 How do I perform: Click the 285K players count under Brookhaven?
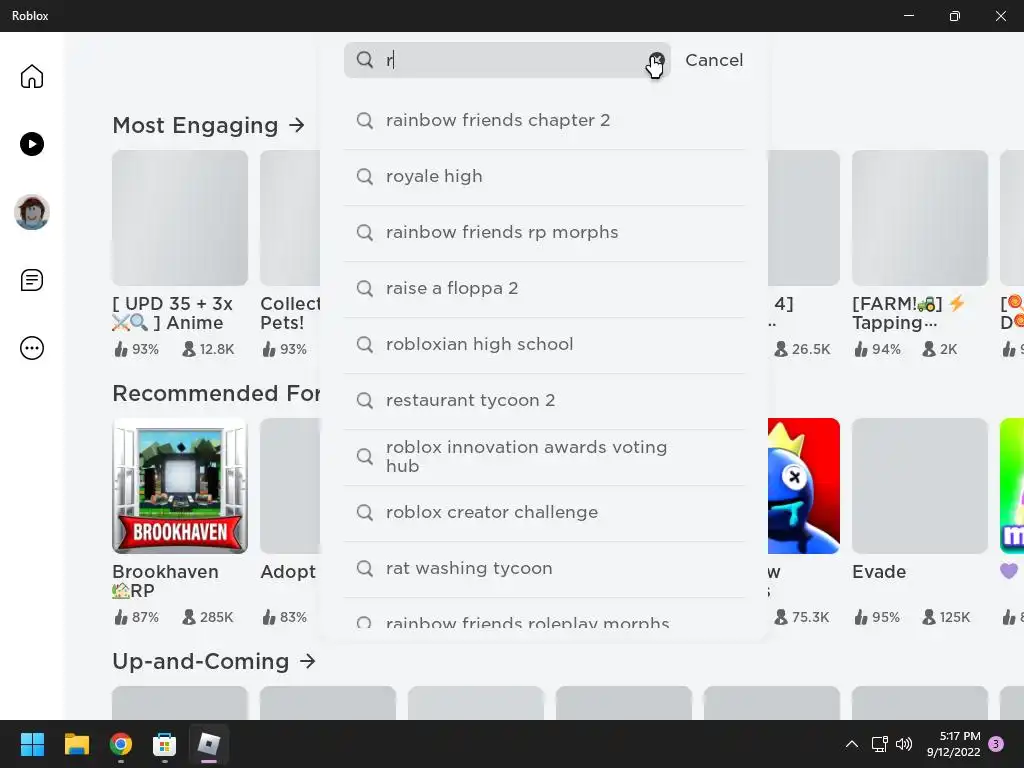point(208,617)
